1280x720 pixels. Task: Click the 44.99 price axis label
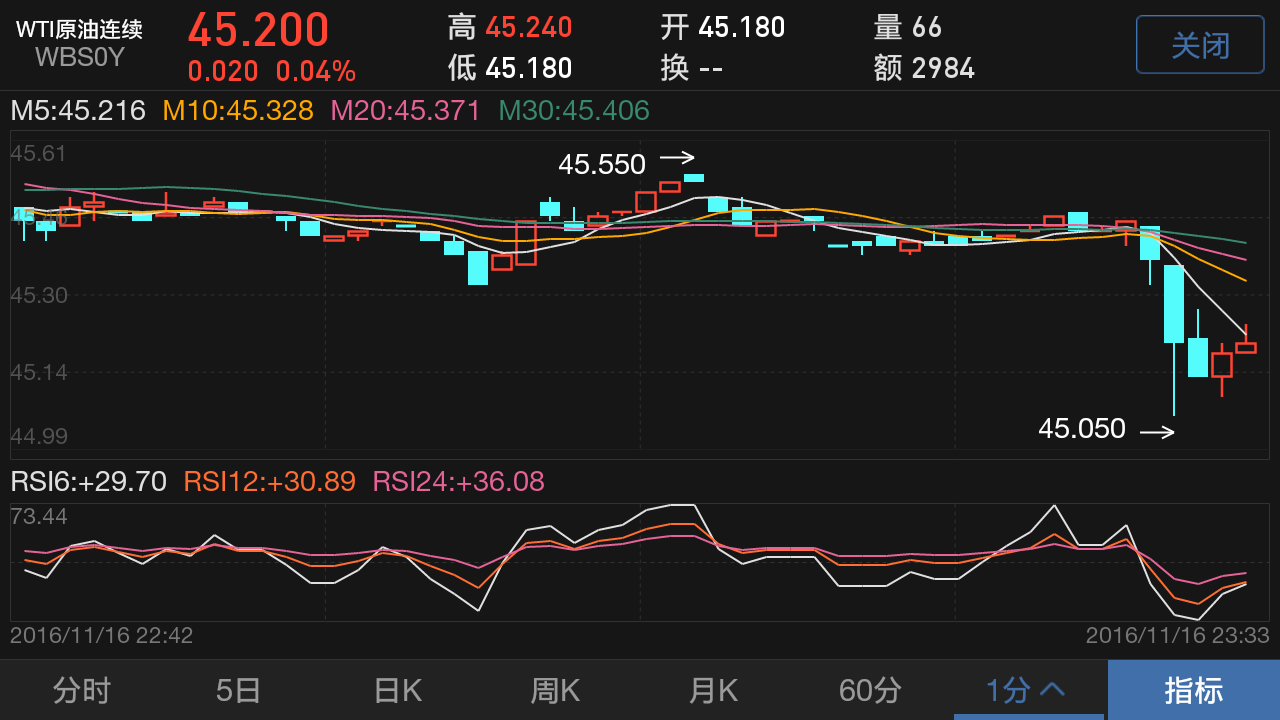[39, 436]
